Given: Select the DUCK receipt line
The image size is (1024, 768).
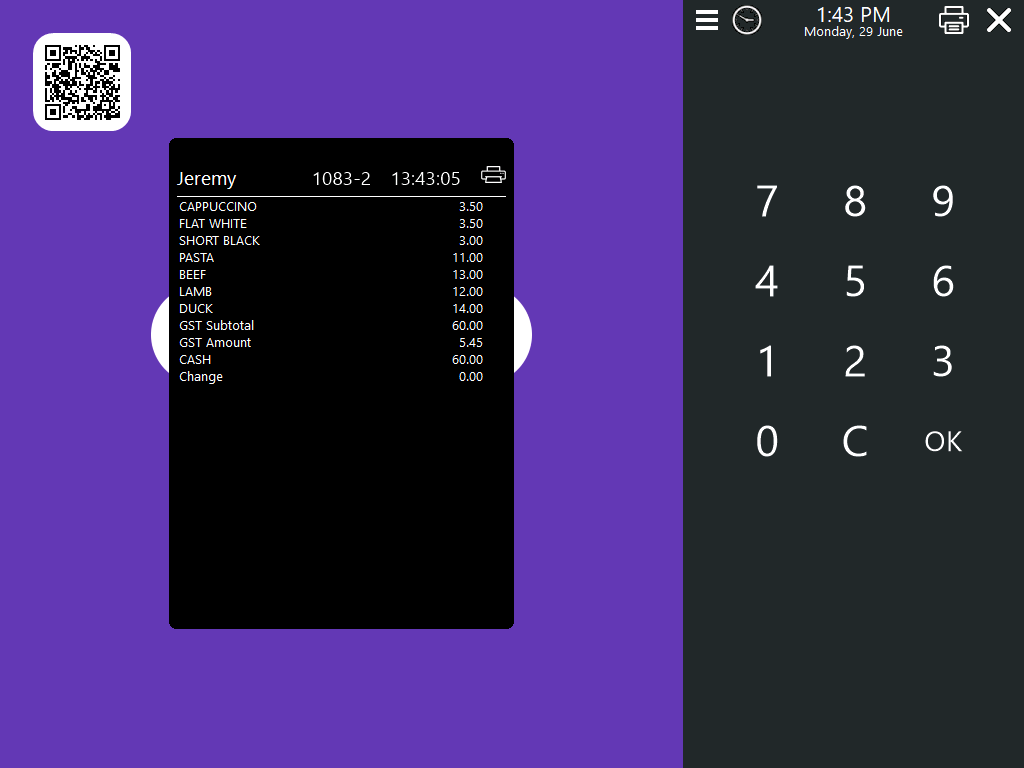Looking at the screenshot, I should (x=331, y=308).
